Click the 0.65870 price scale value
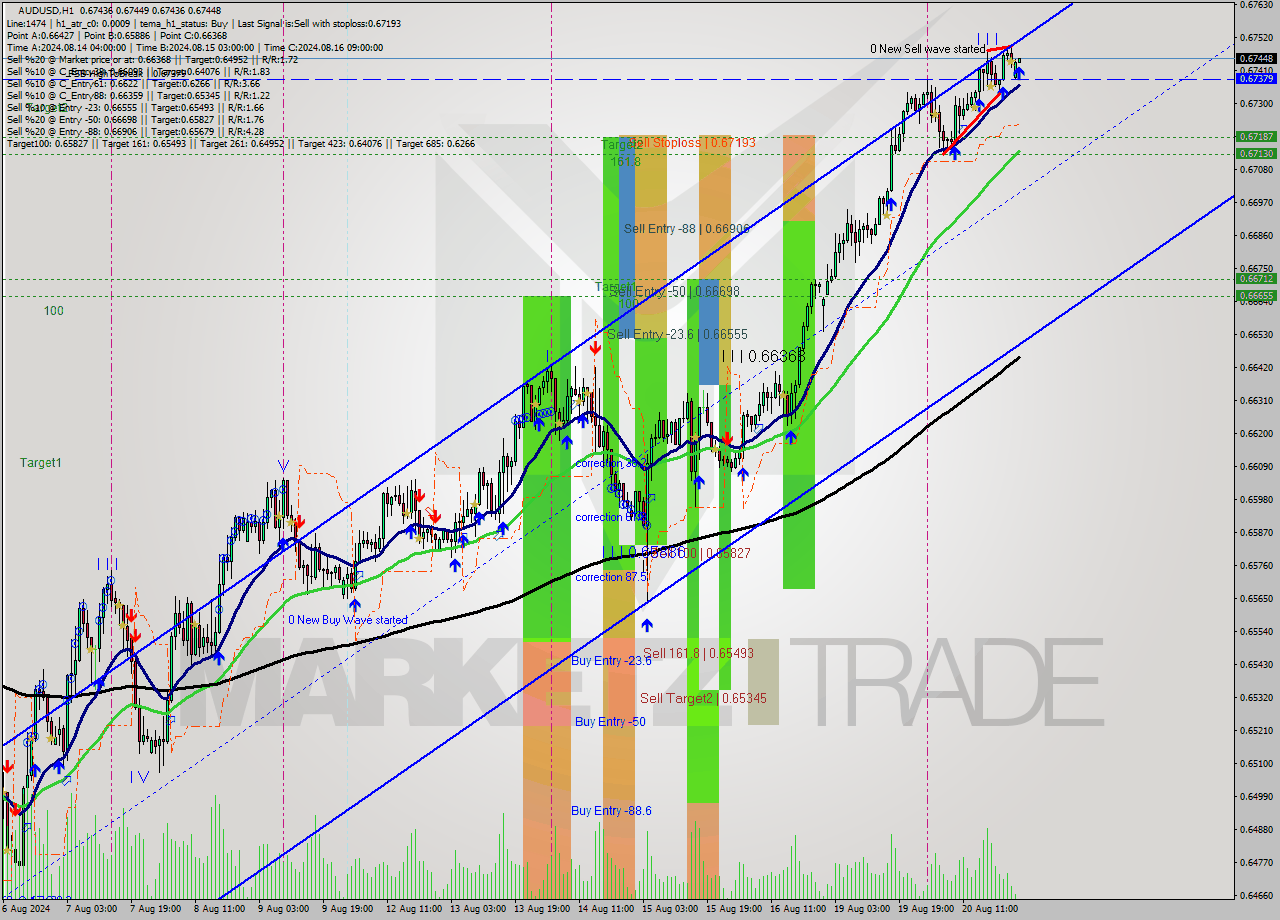Screen dimensions: 1280x920 1256,532
